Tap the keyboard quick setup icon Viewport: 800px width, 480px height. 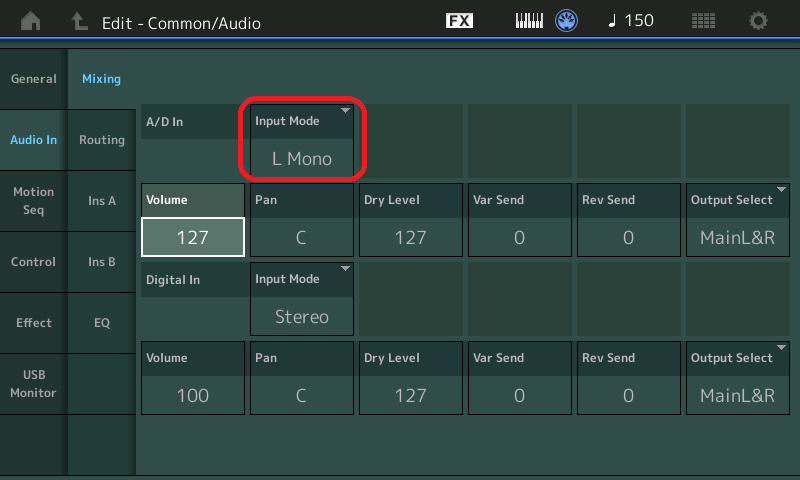[x=529, y=21]
